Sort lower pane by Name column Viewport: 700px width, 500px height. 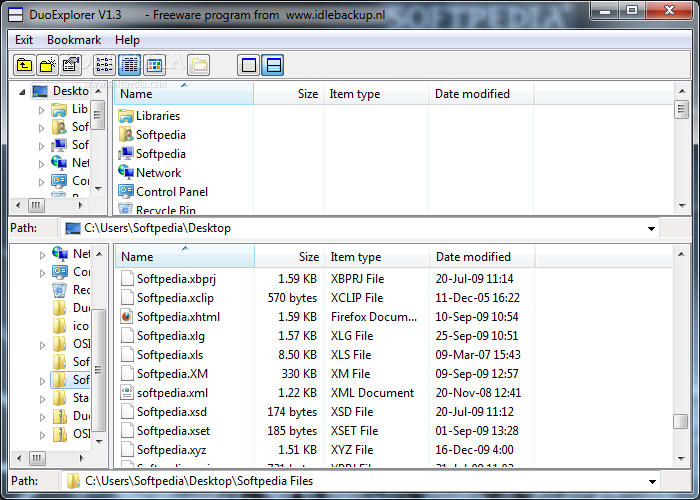185,257
